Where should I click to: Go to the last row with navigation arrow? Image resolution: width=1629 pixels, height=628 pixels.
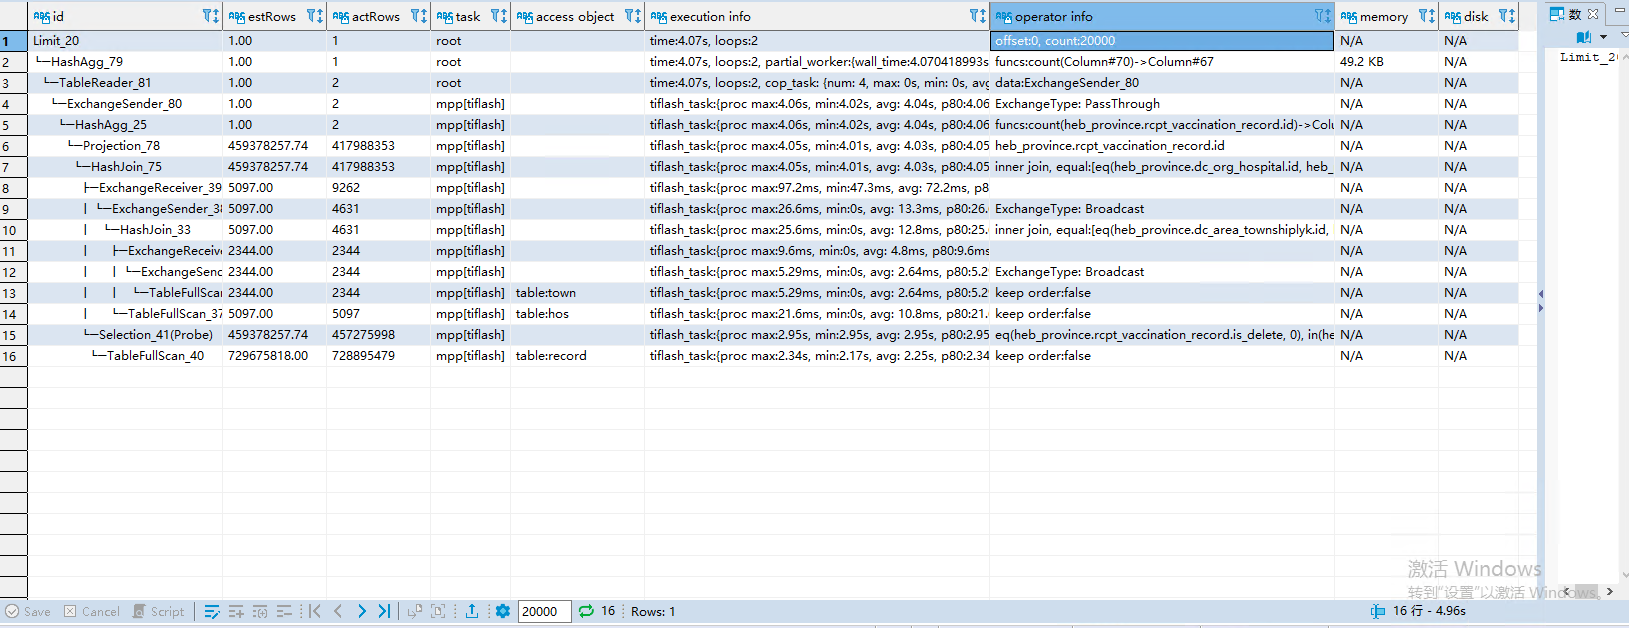coord(384,611)
